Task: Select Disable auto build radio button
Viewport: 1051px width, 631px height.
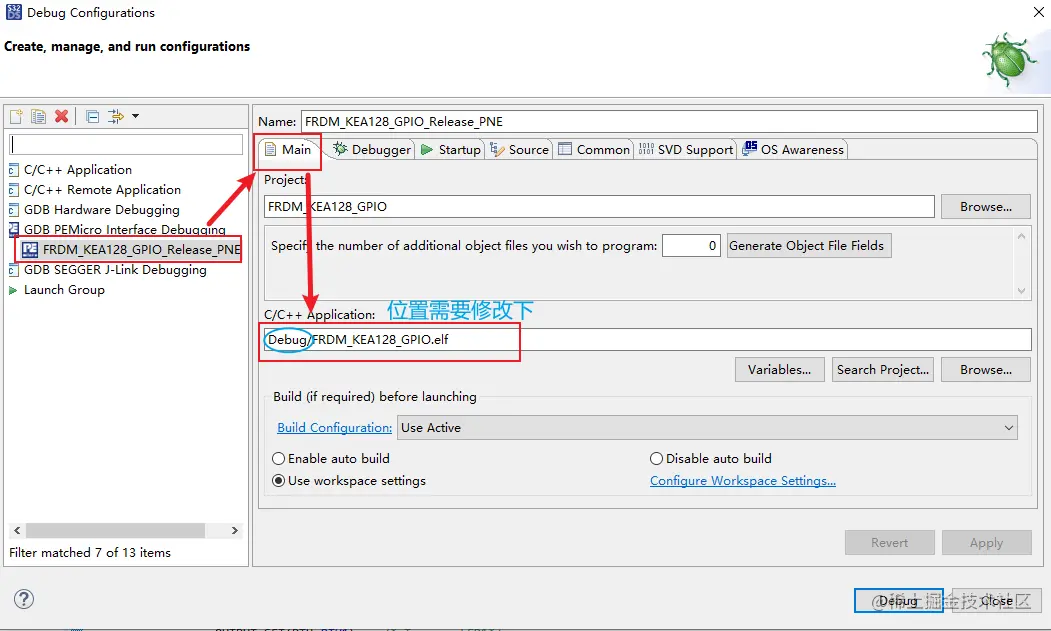Action: (x=656, y=459)
